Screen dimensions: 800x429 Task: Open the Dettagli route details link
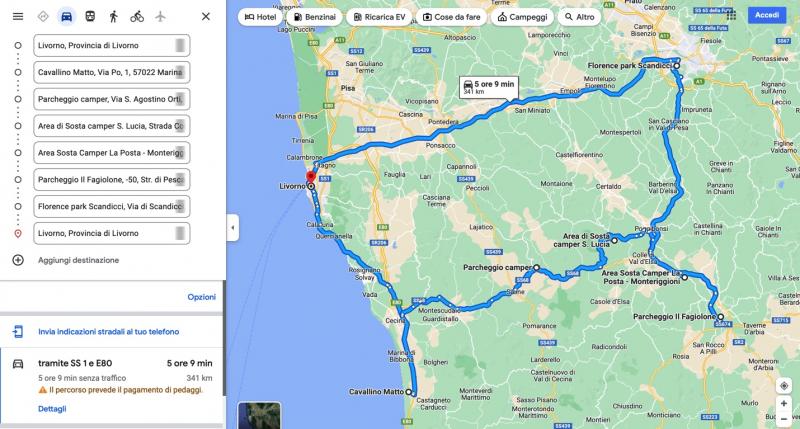tap(52, 409)
